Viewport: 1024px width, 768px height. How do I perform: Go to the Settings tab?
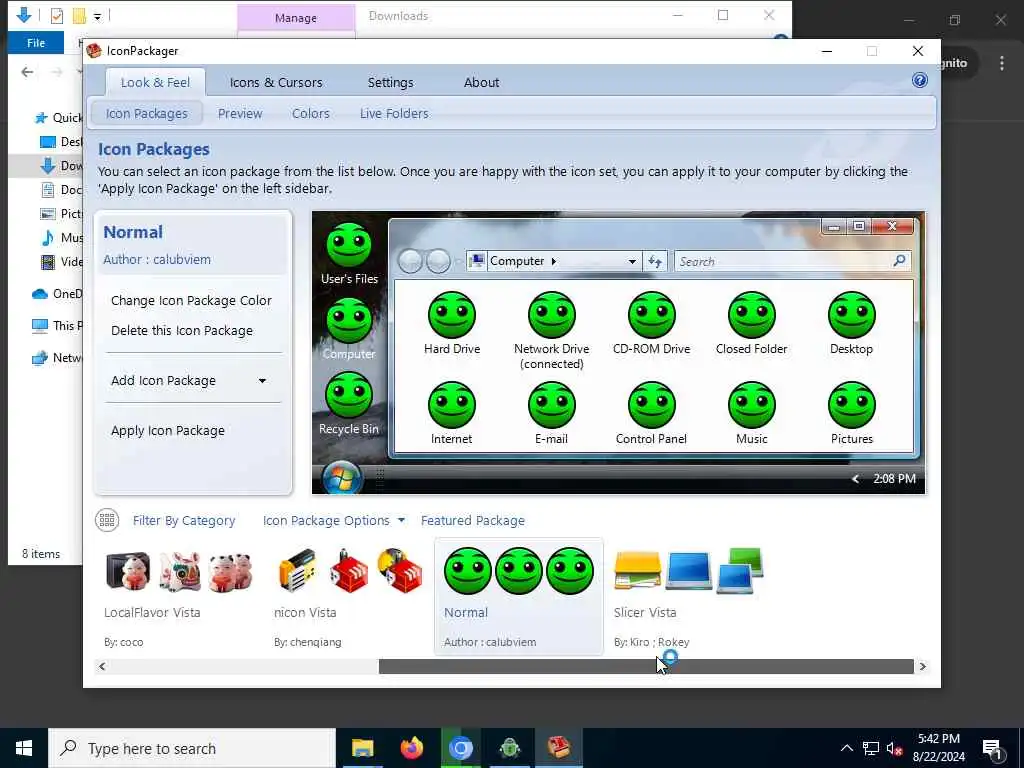pos(391,82)
